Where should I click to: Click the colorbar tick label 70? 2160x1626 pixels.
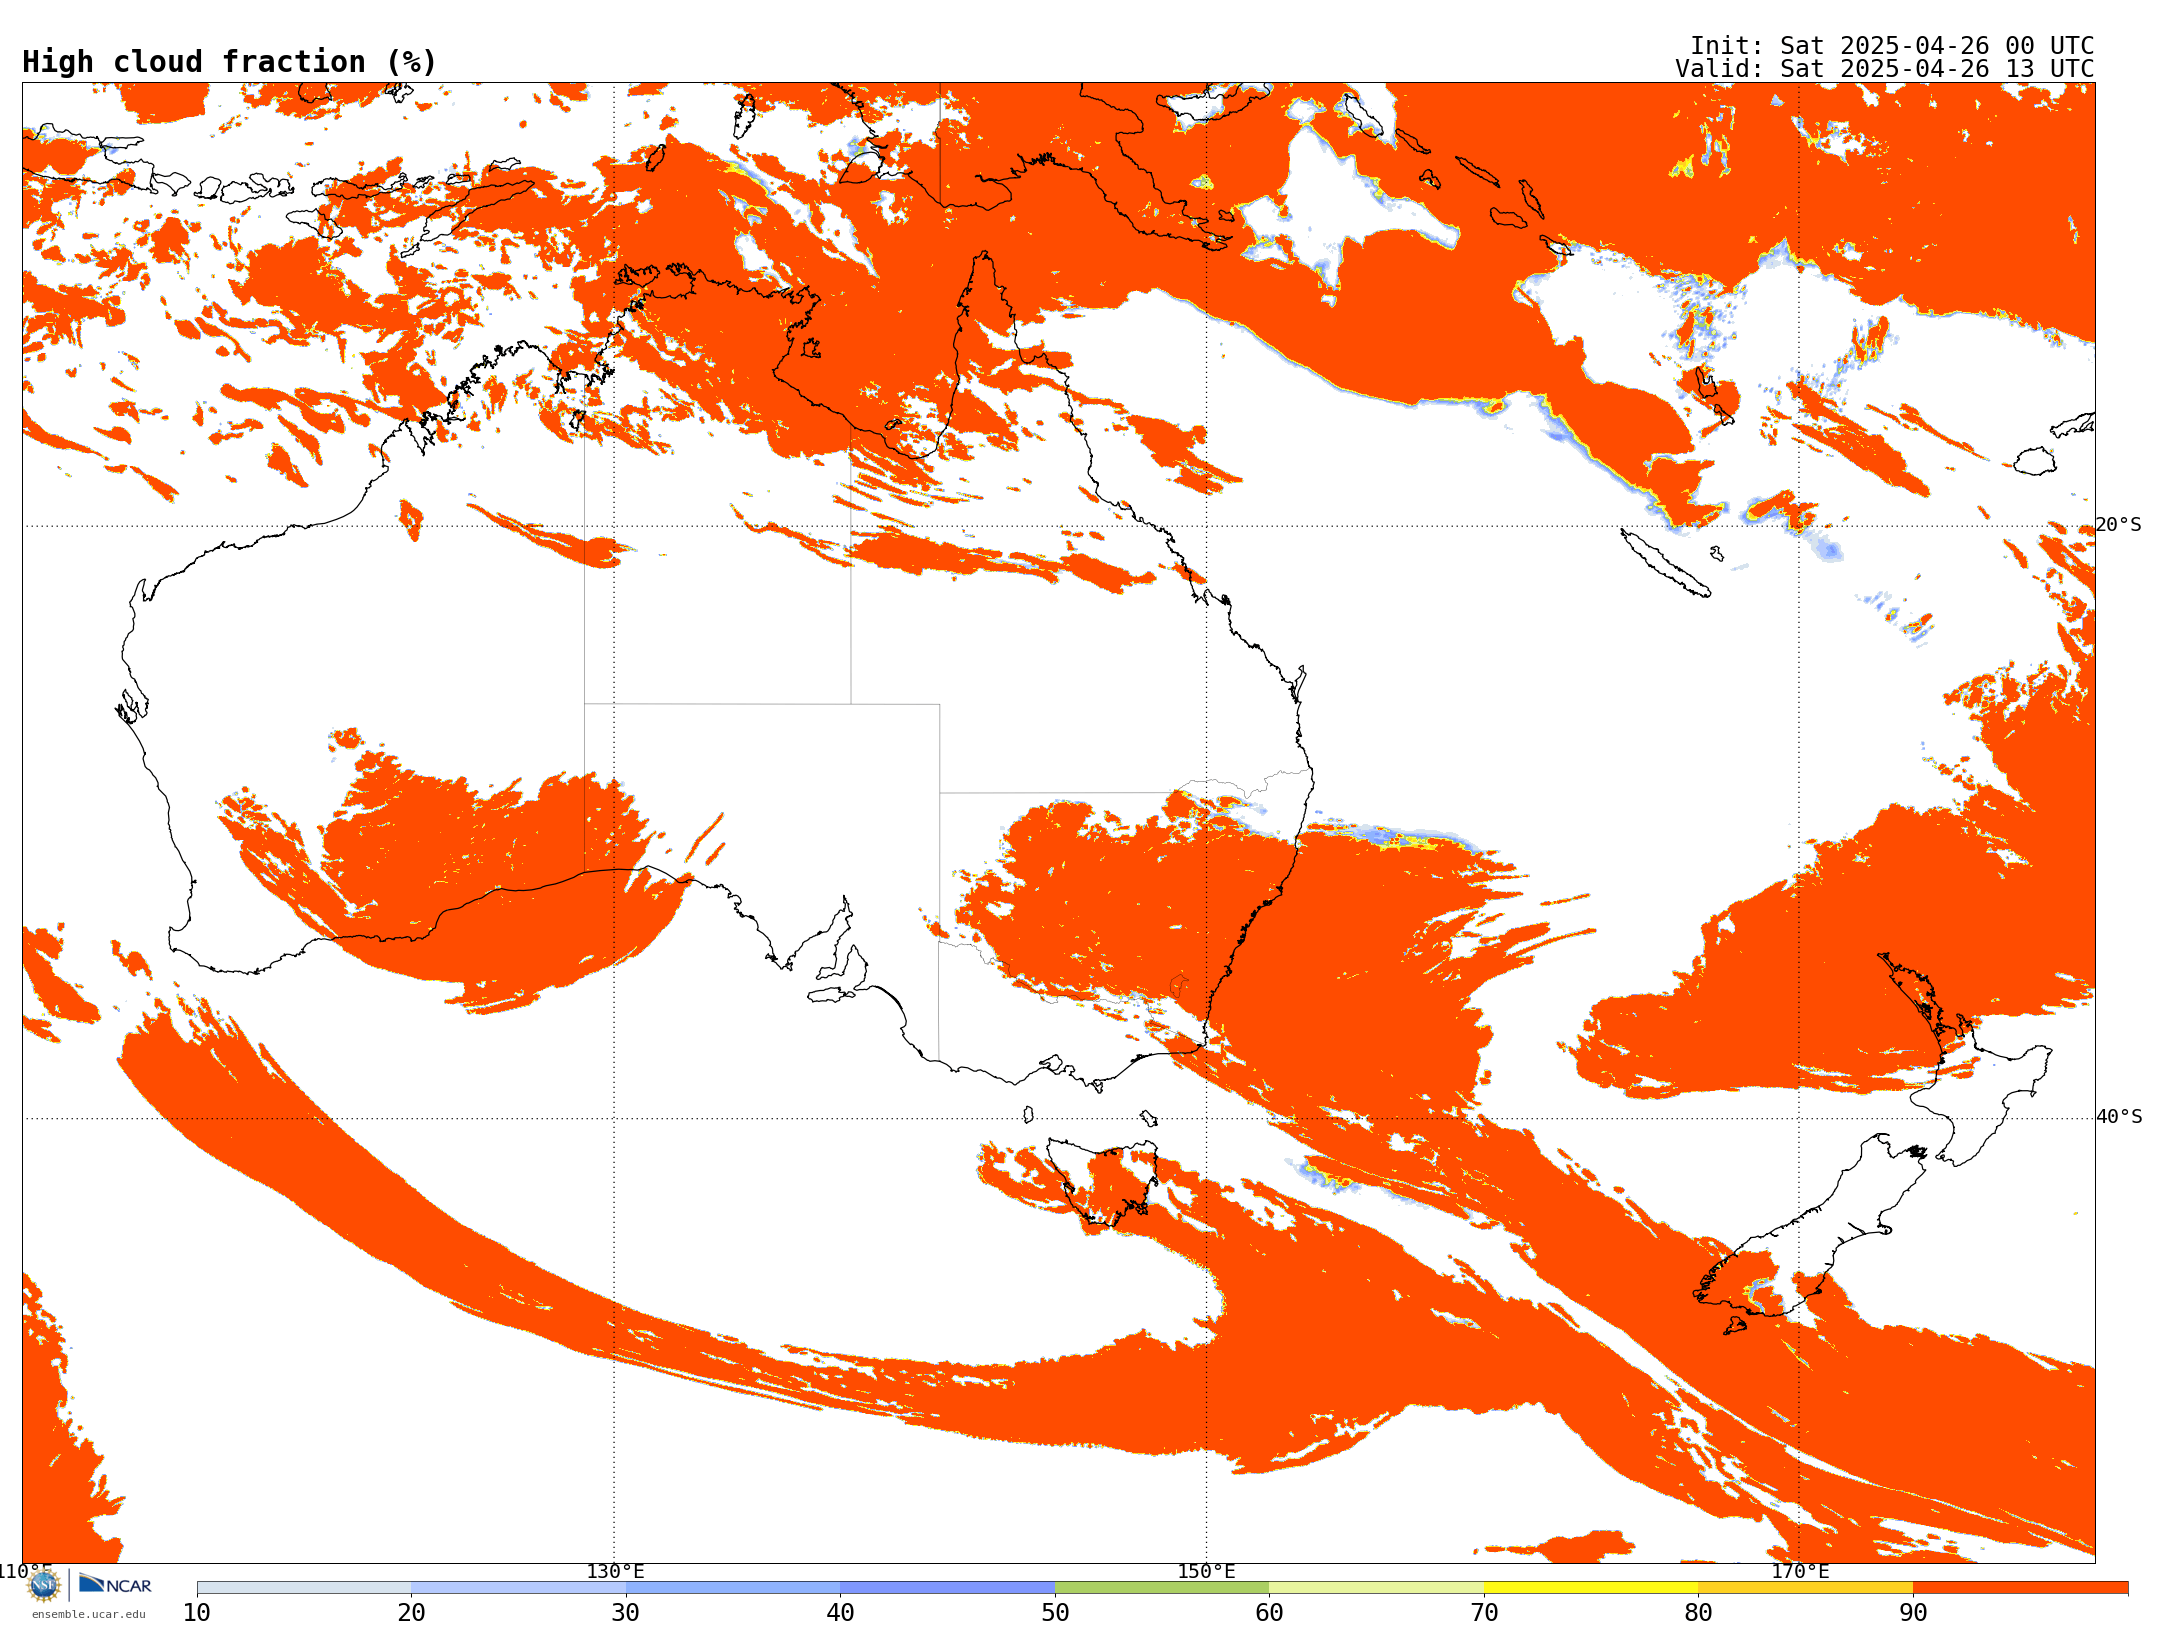point(1484,1613)
